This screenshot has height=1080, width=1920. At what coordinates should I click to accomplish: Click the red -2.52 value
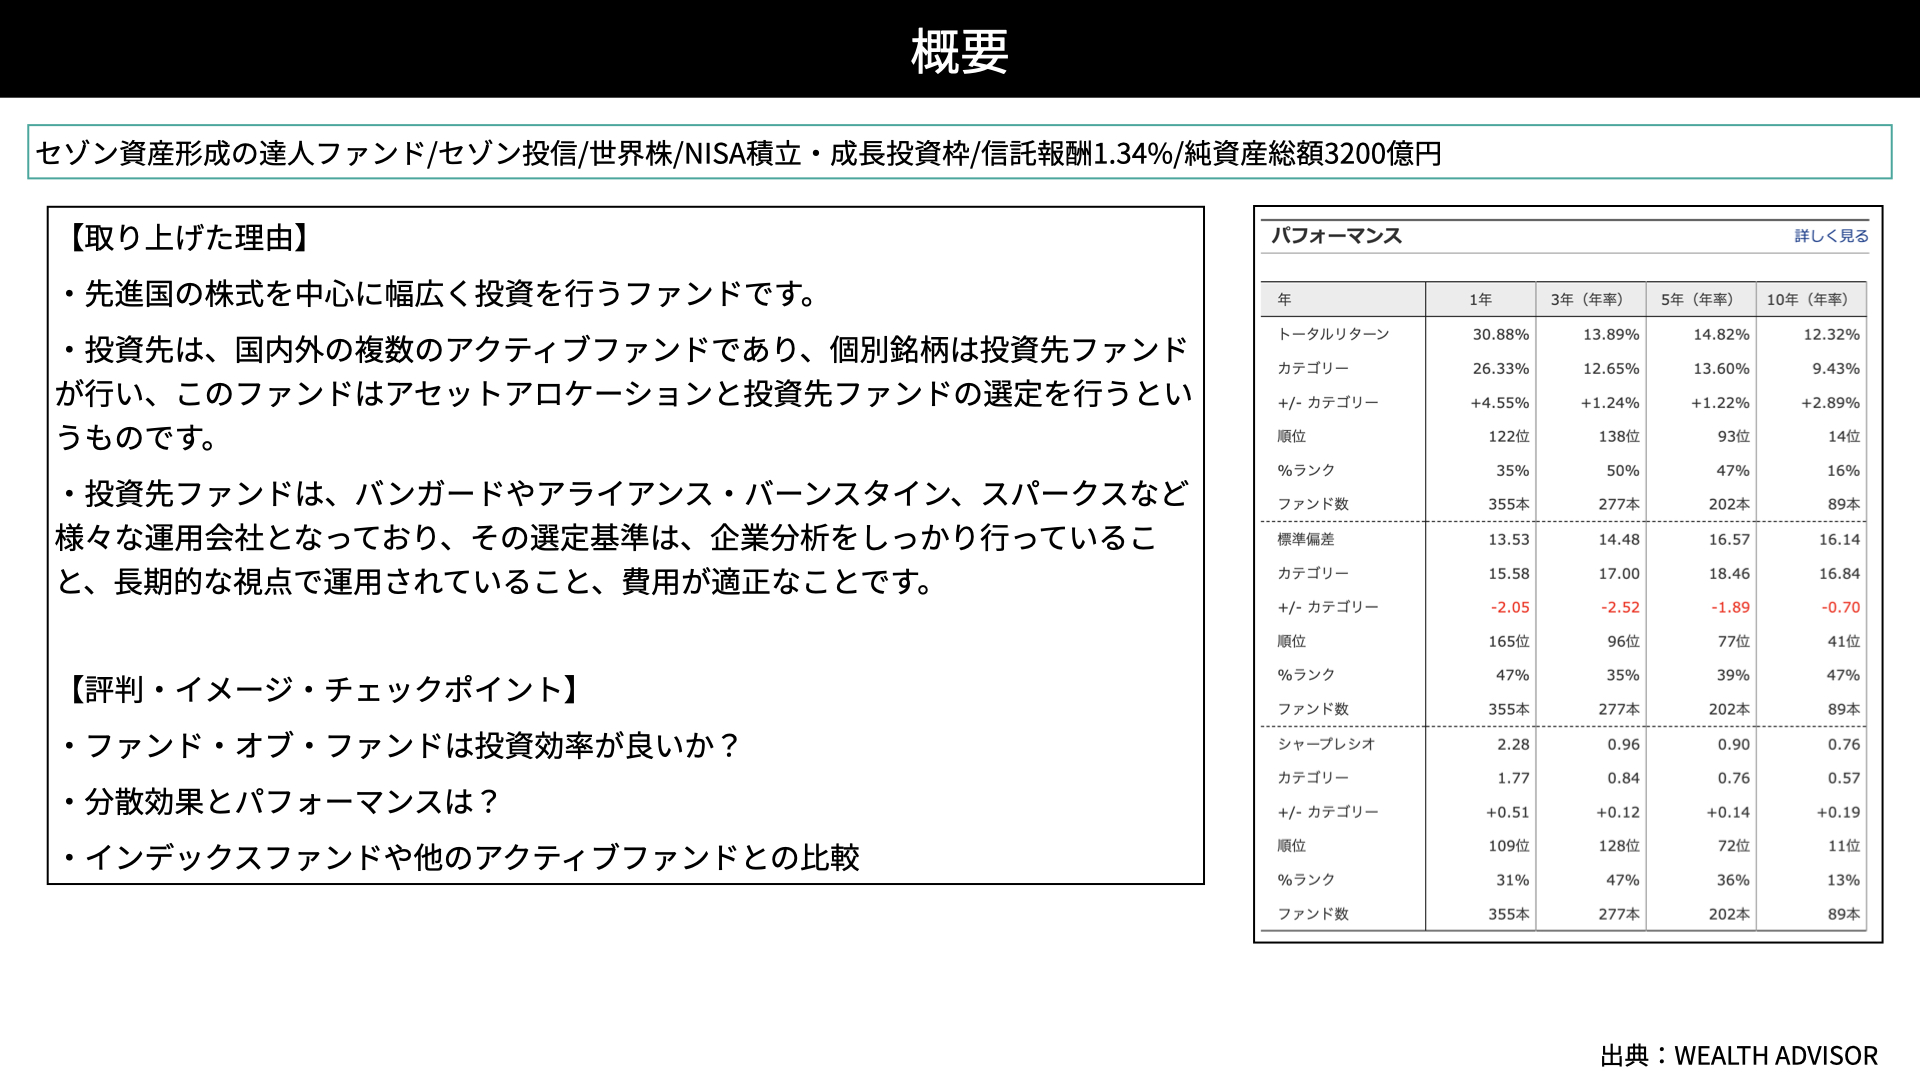click(x=1620, y=607)
